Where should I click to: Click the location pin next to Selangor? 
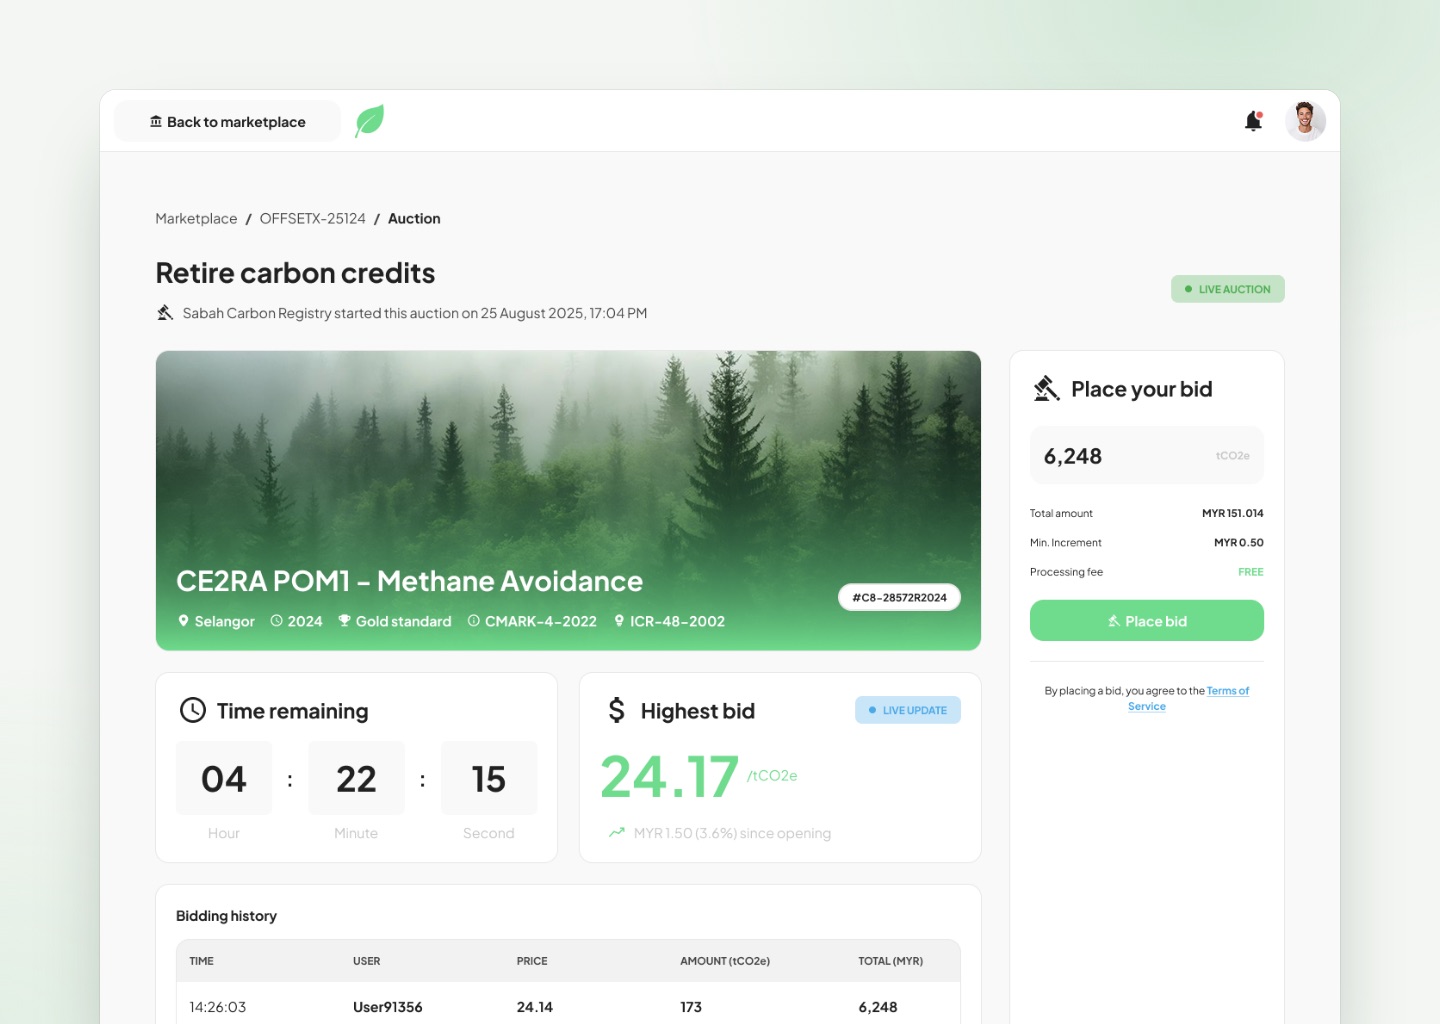click(183, 621)
